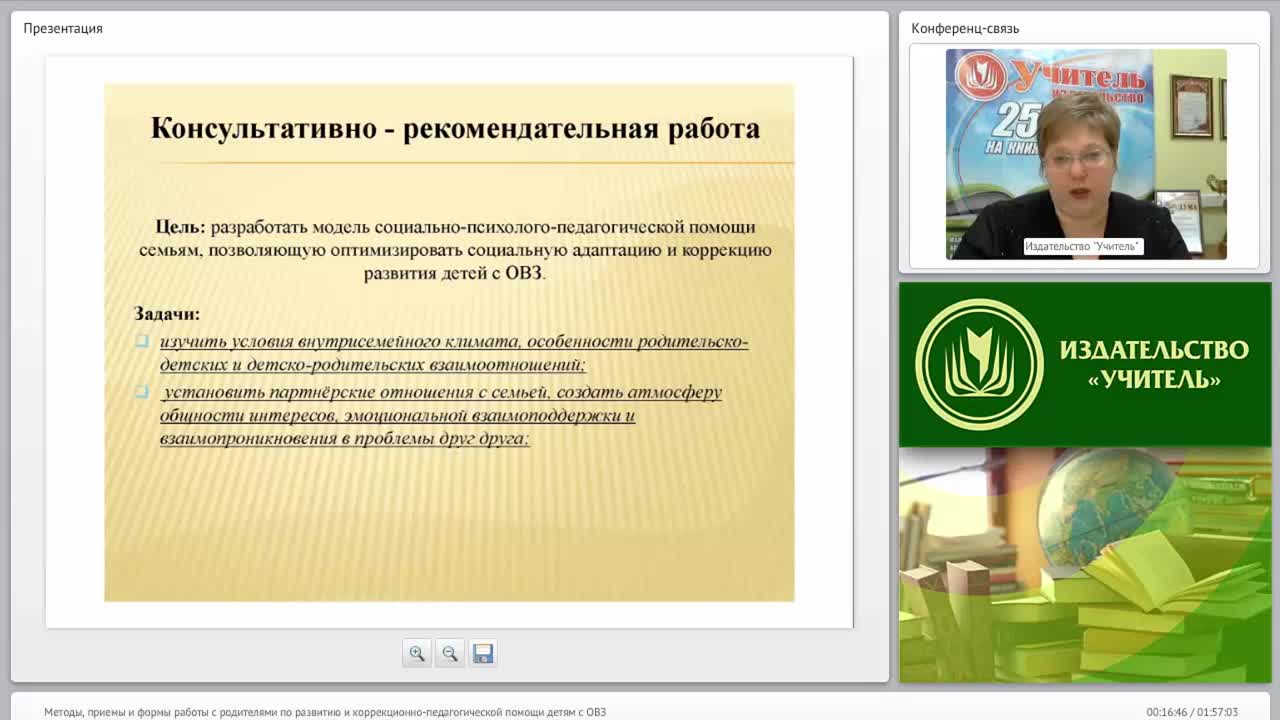1280x720 pixels.
Task: Click the elapsed time 00:16:46 counter
Action: tap(1166, 712)
